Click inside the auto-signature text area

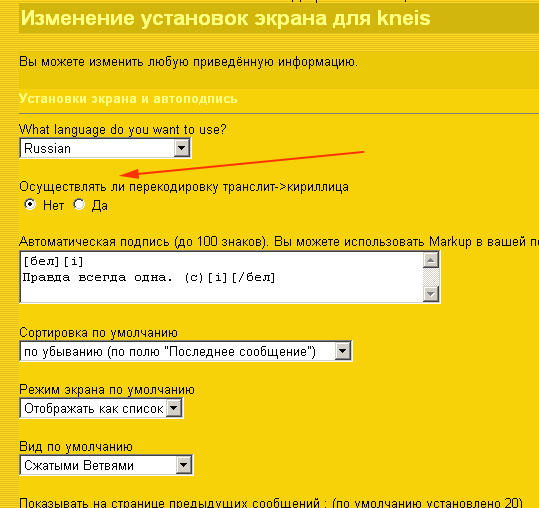point(222,277)
